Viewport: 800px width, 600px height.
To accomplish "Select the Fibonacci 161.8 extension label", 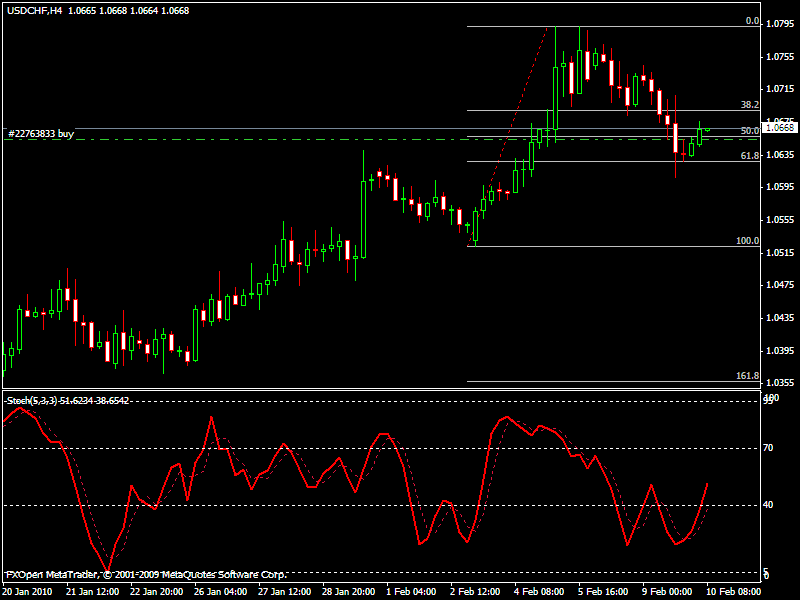I will [x=747, y=376].
